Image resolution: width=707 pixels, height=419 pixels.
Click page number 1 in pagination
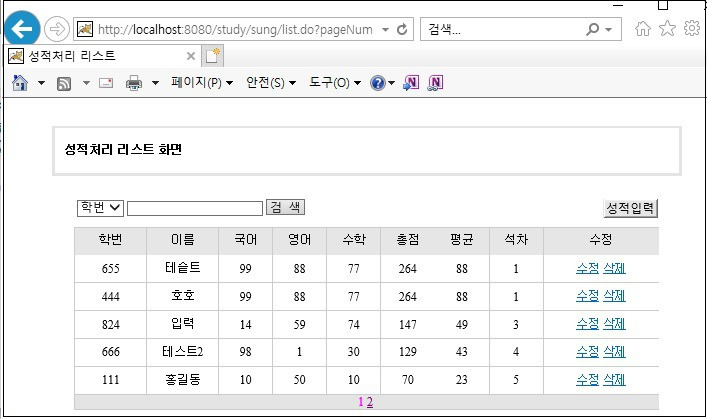pyautogui.click(x=361, y=402)
